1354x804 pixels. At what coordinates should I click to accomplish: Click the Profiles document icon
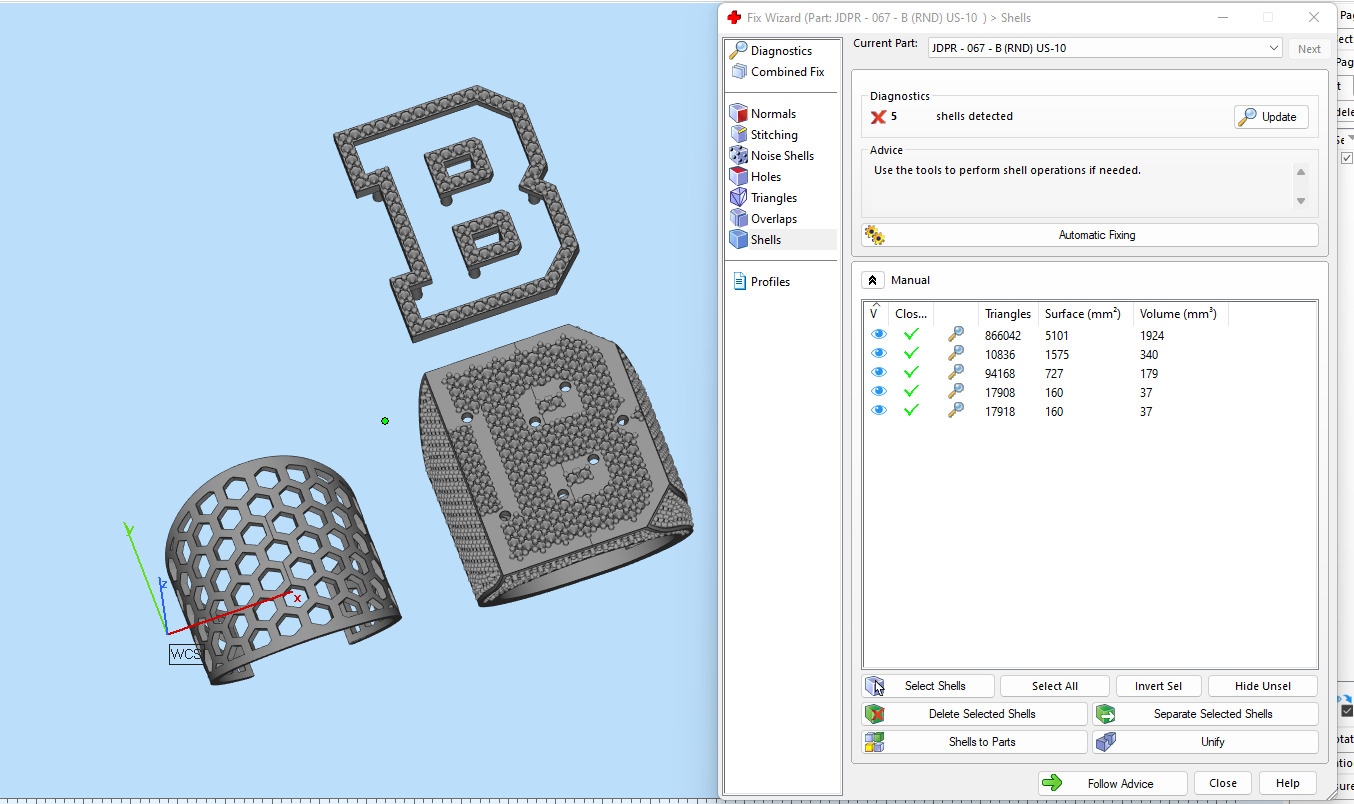click(x=739, y=281)
